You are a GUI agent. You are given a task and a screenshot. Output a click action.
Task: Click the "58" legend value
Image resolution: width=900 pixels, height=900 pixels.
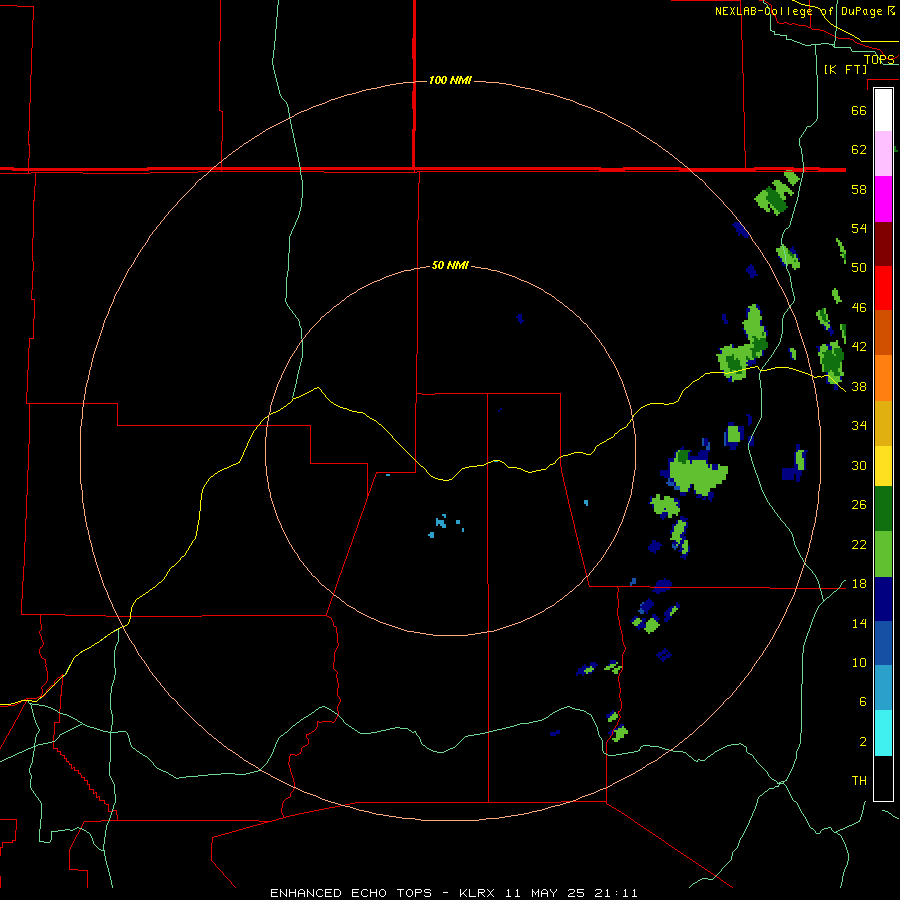point(859,189)
